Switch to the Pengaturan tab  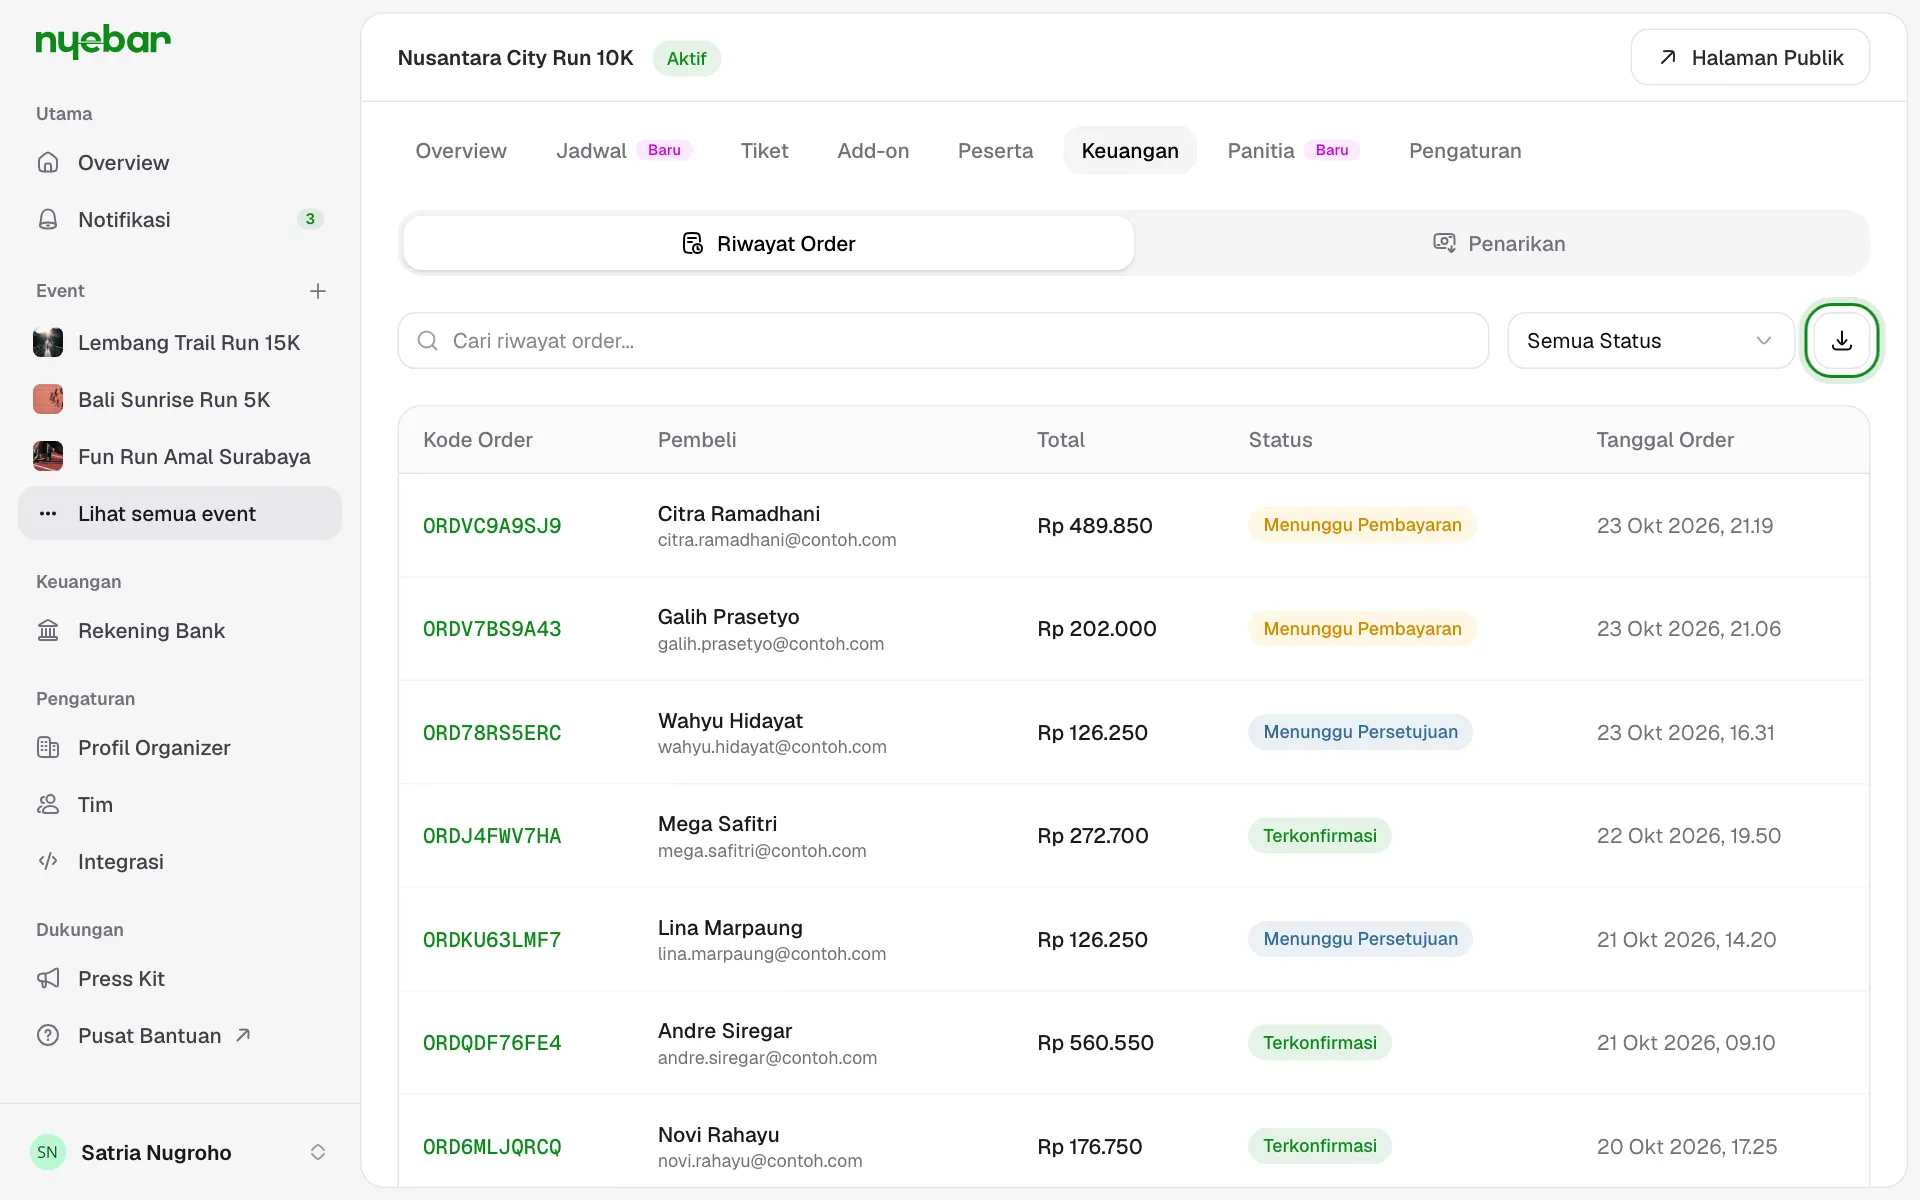point(1465,151)
